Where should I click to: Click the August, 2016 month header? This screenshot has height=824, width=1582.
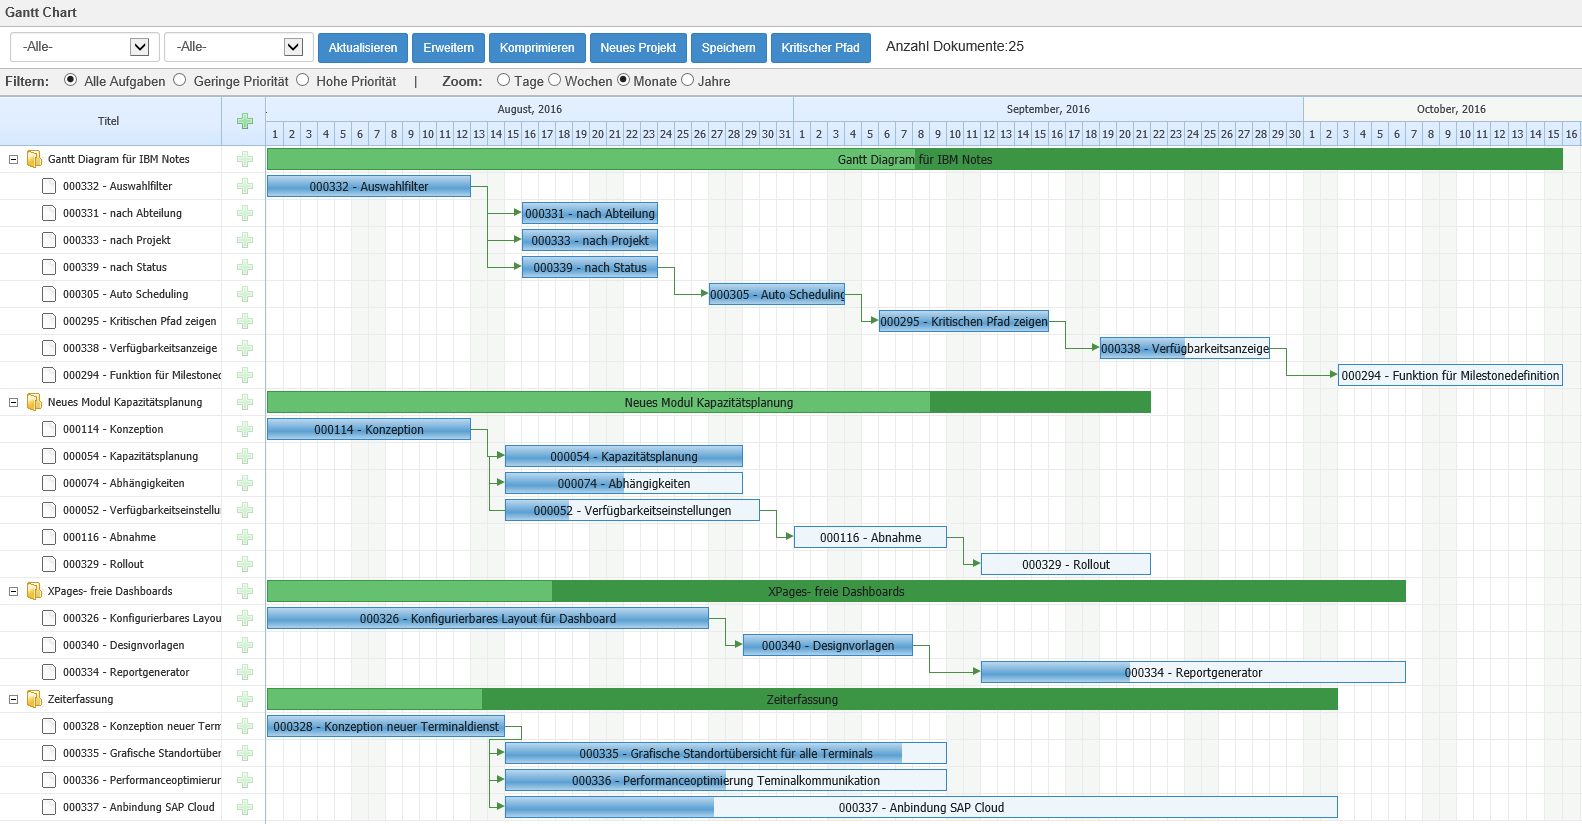point(530,109)
